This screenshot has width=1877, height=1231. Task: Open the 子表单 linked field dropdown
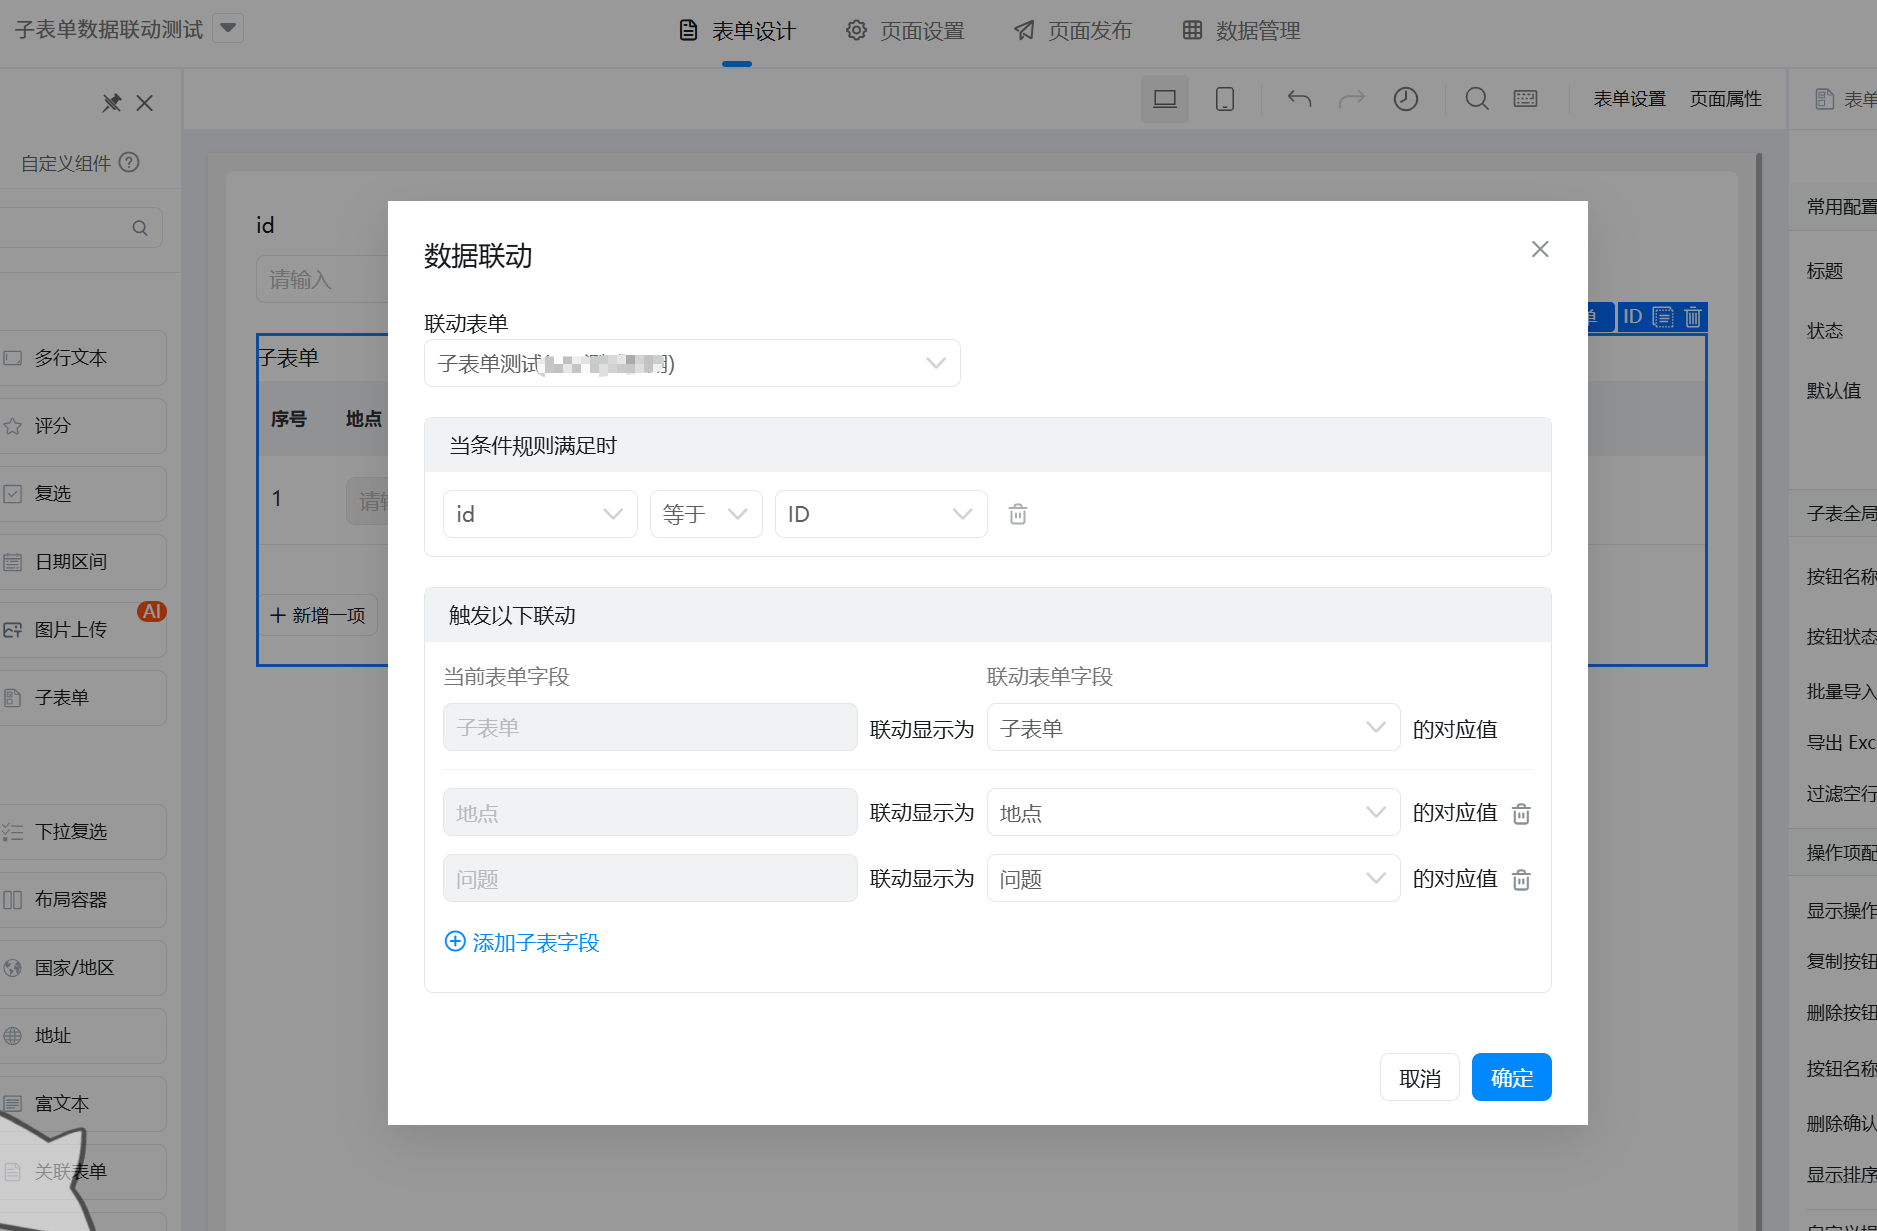pyautogui.click(x=1193, y=727)
